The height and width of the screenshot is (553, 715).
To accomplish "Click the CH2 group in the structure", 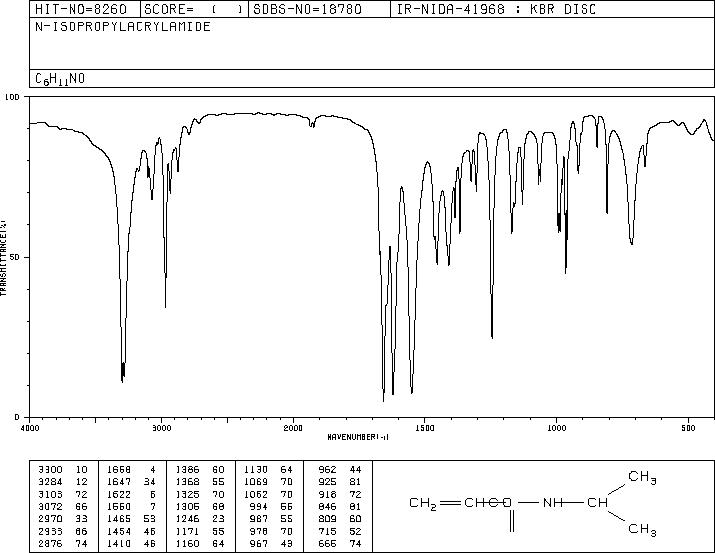I will (x=423, y=503).
